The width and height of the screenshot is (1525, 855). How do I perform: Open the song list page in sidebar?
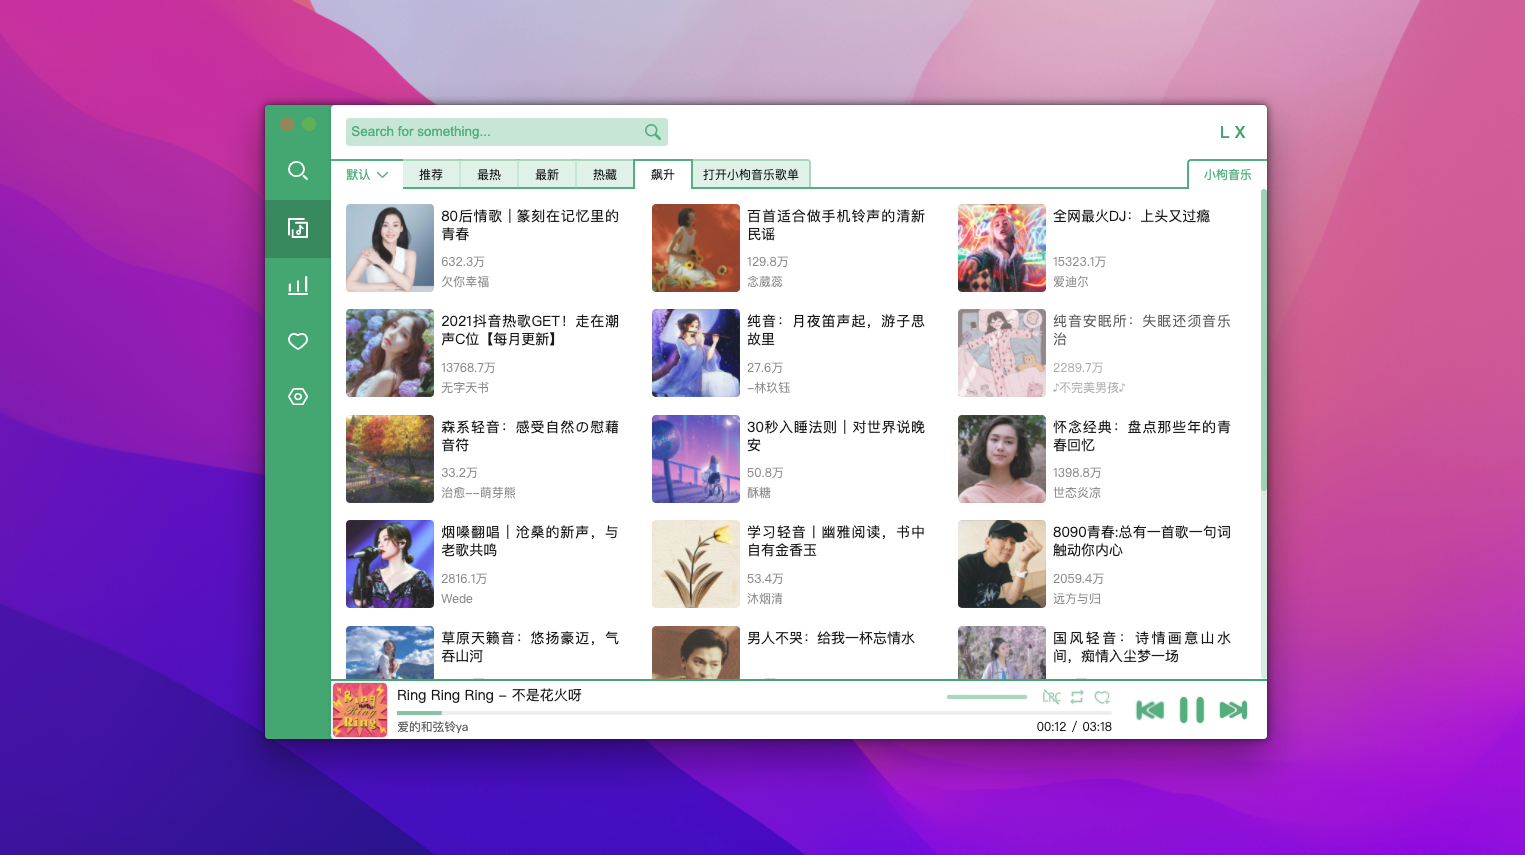(298, 228)
